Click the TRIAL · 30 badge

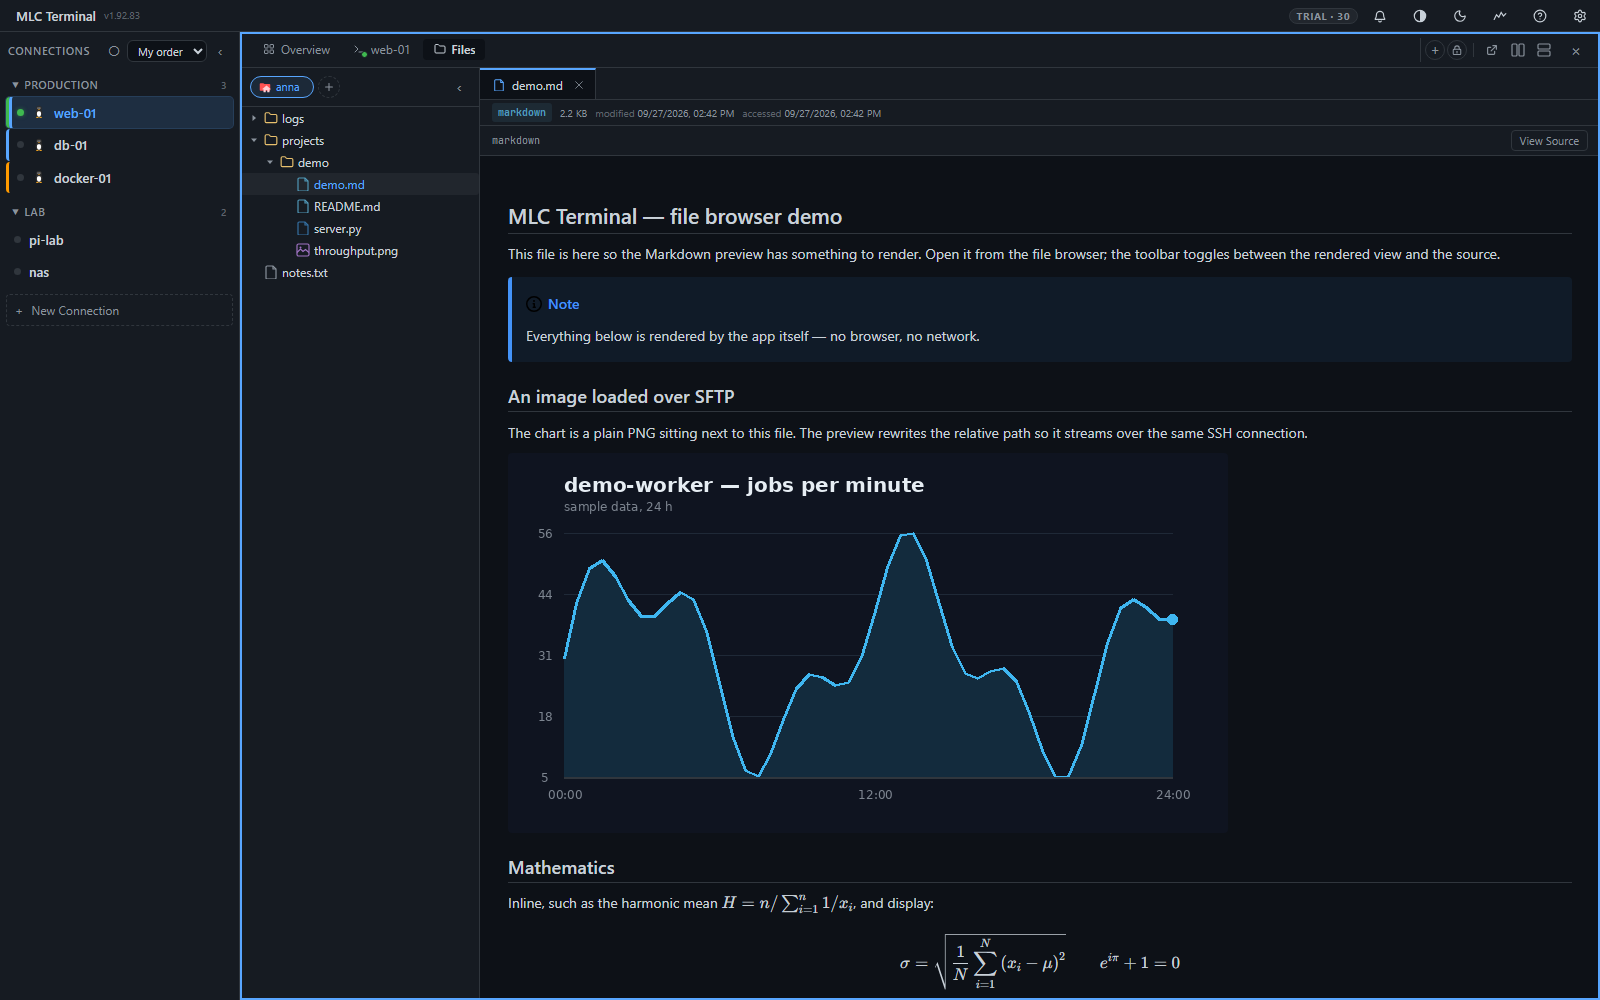[1323, 16]
